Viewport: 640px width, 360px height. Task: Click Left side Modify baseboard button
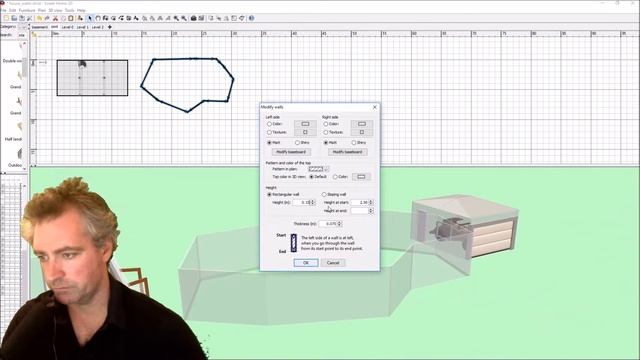pos(291,152)
